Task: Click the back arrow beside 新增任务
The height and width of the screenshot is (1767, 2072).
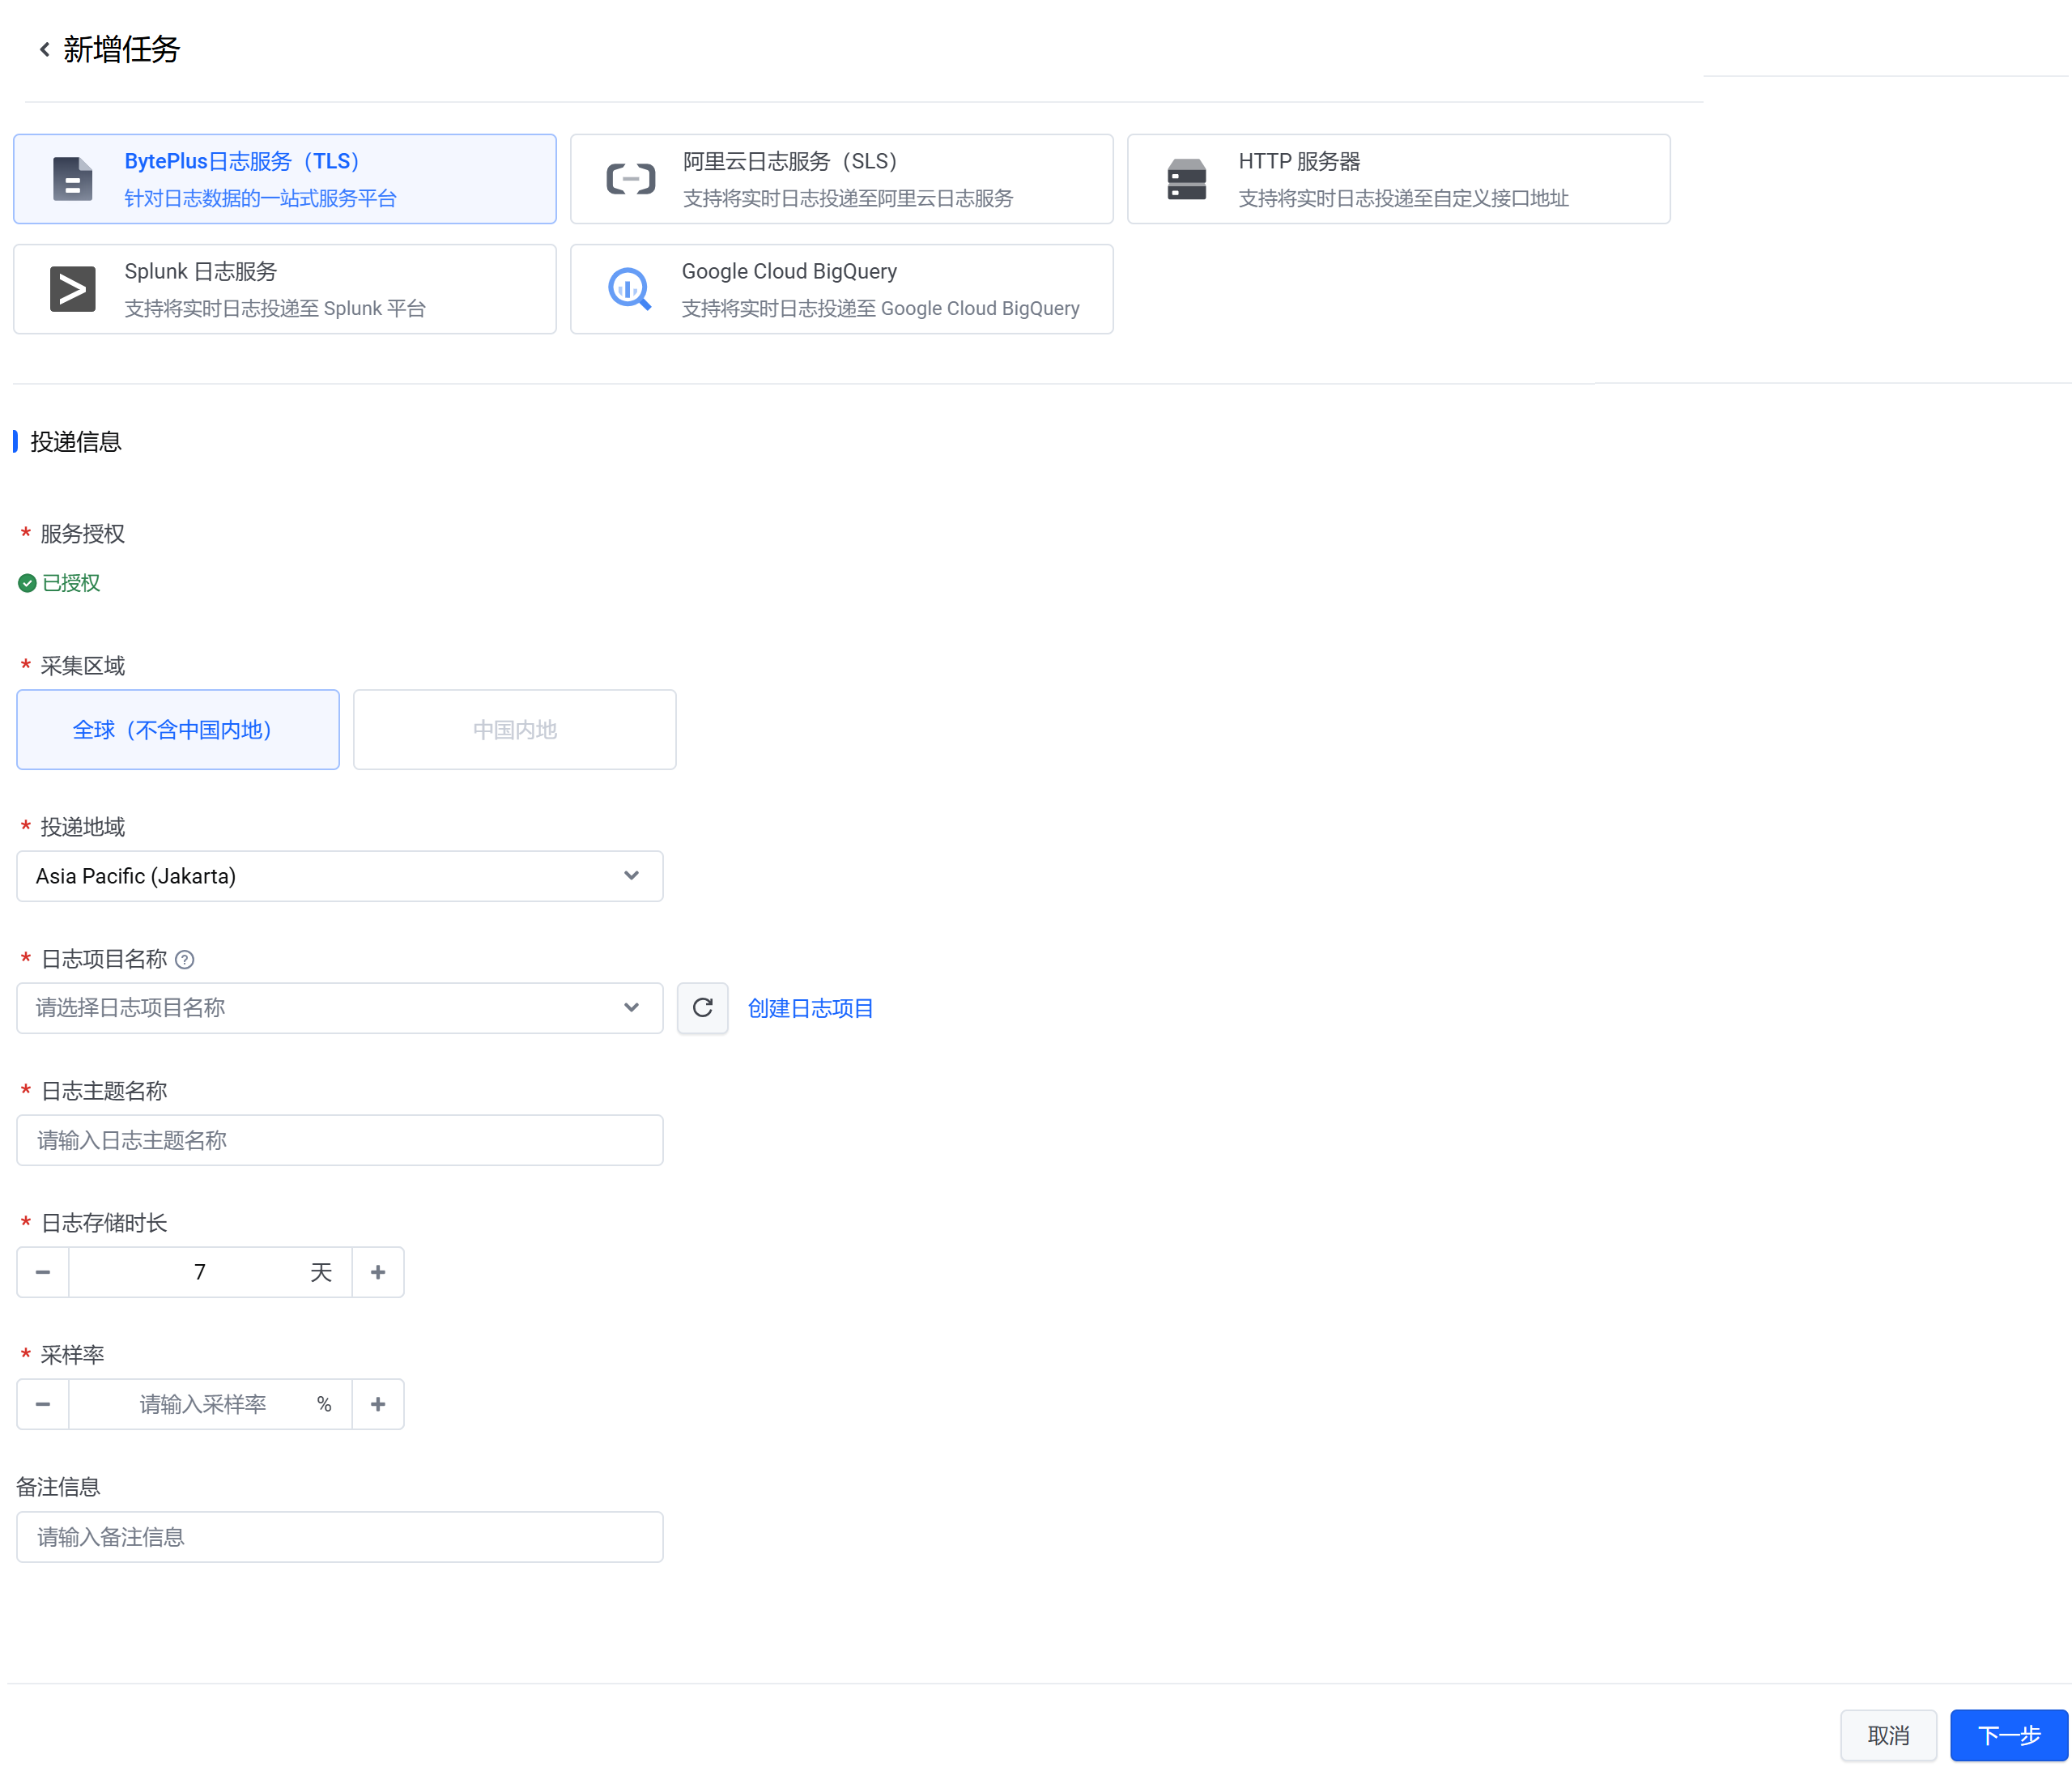Action: pos(44,49)
